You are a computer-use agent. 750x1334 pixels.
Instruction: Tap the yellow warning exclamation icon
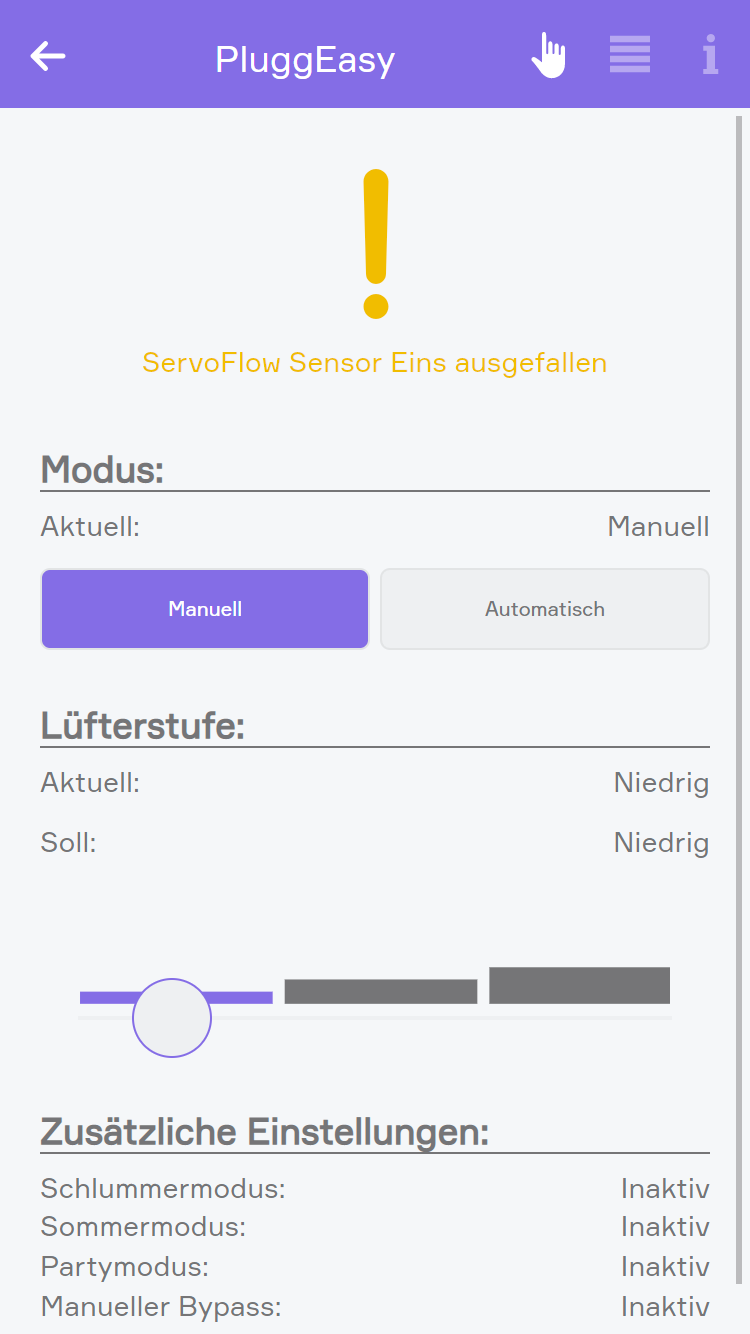tap(375, 244)
